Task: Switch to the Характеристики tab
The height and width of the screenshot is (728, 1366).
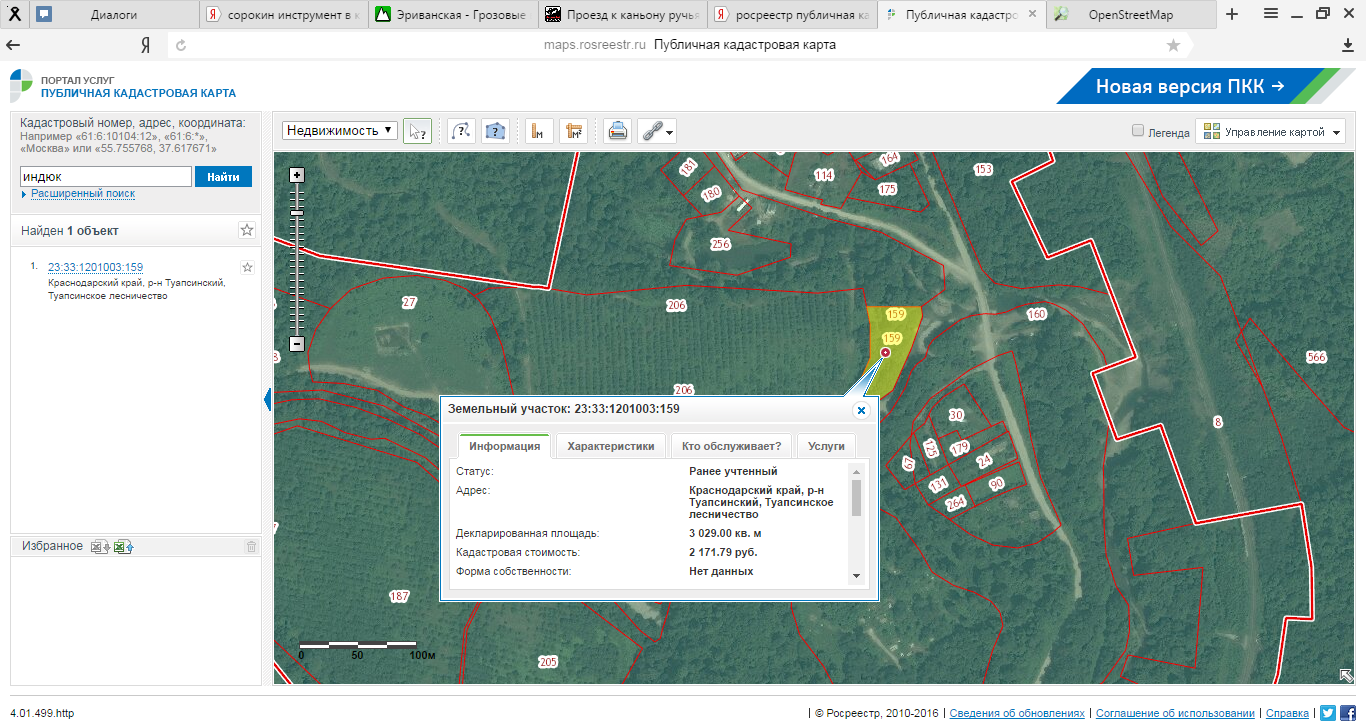Action: [x=610, y=446]
